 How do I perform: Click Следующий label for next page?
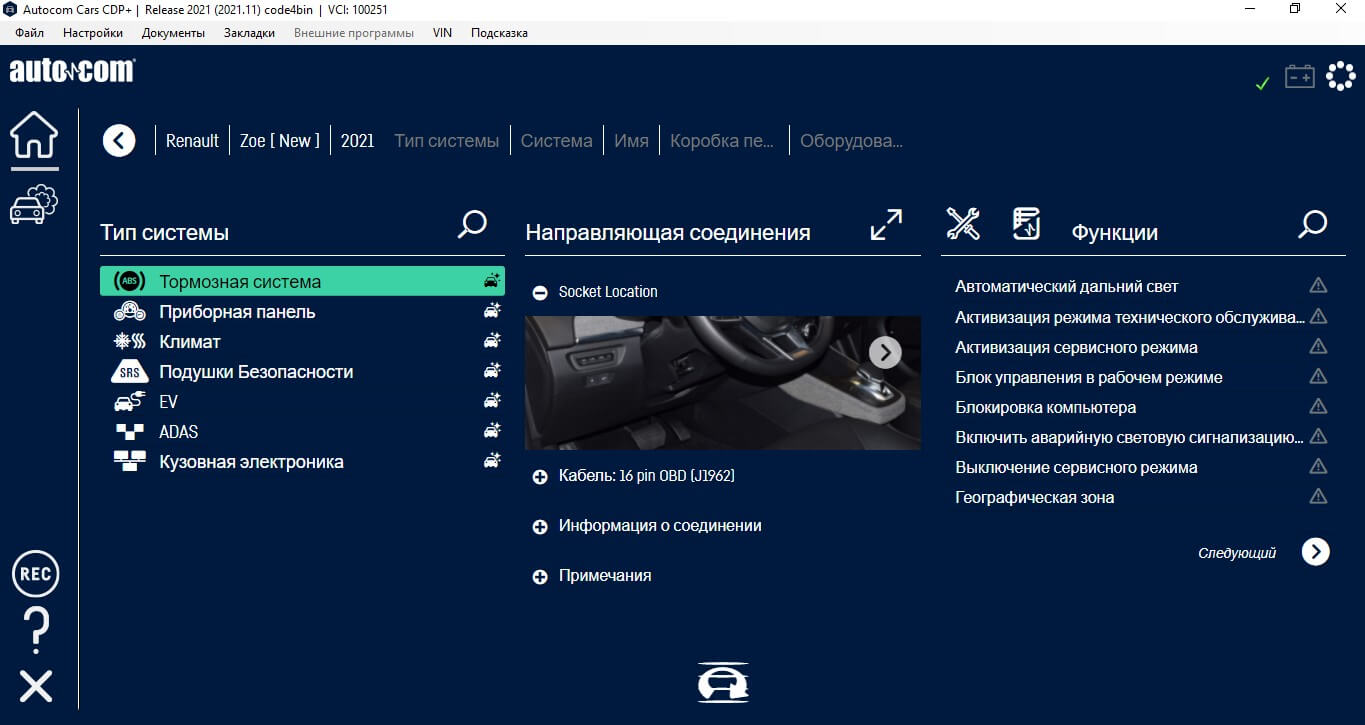pos(1237,552)
